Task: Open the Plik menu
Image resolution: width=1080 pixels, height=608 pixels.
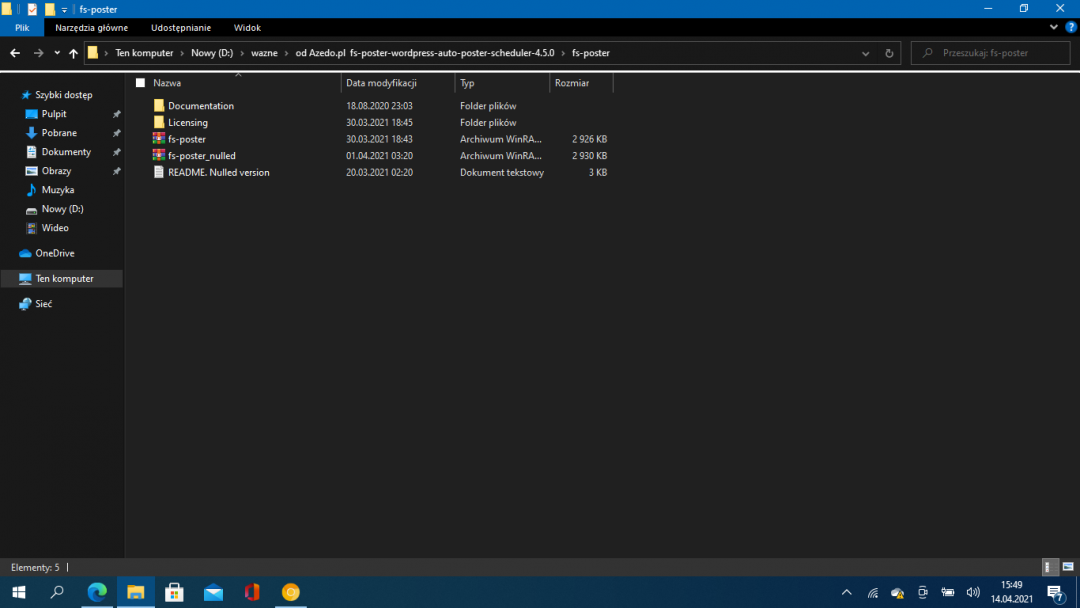Action: click(x=22, y=28)
